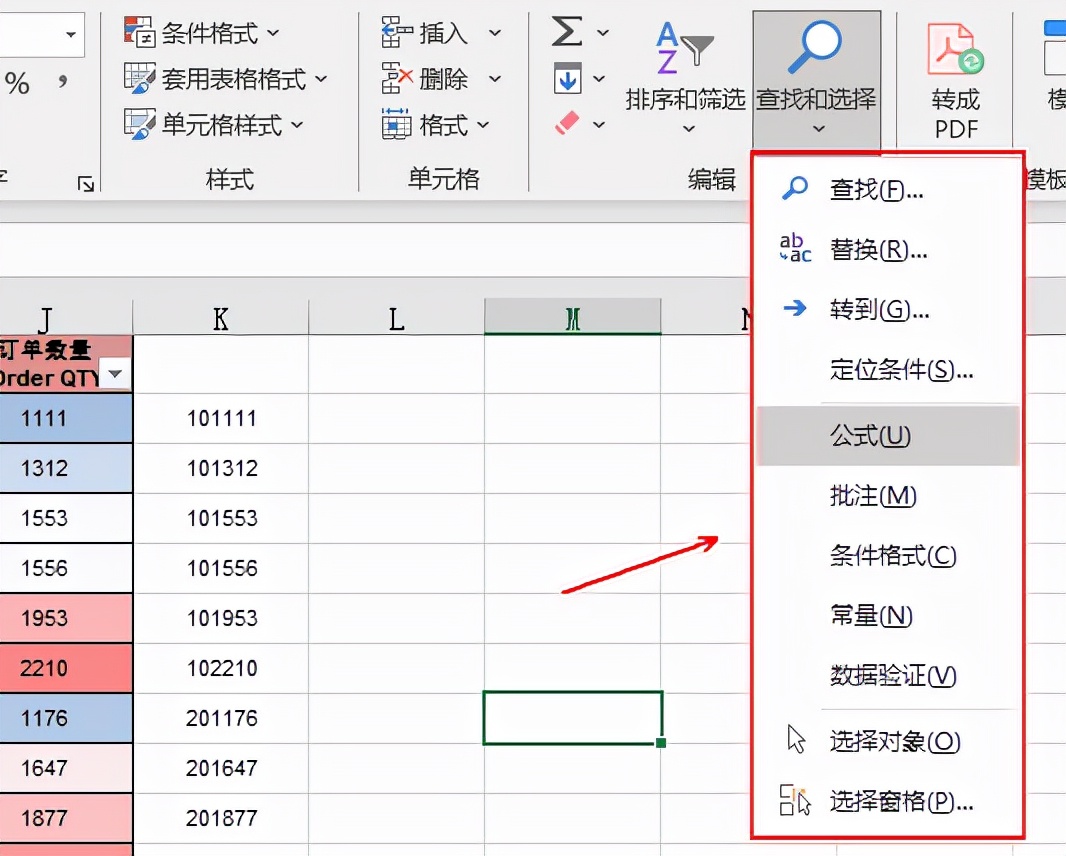Open the 单元格样式 cell styles dropdown
Screen dimensions: 1066x856
(x=213, y=124)
